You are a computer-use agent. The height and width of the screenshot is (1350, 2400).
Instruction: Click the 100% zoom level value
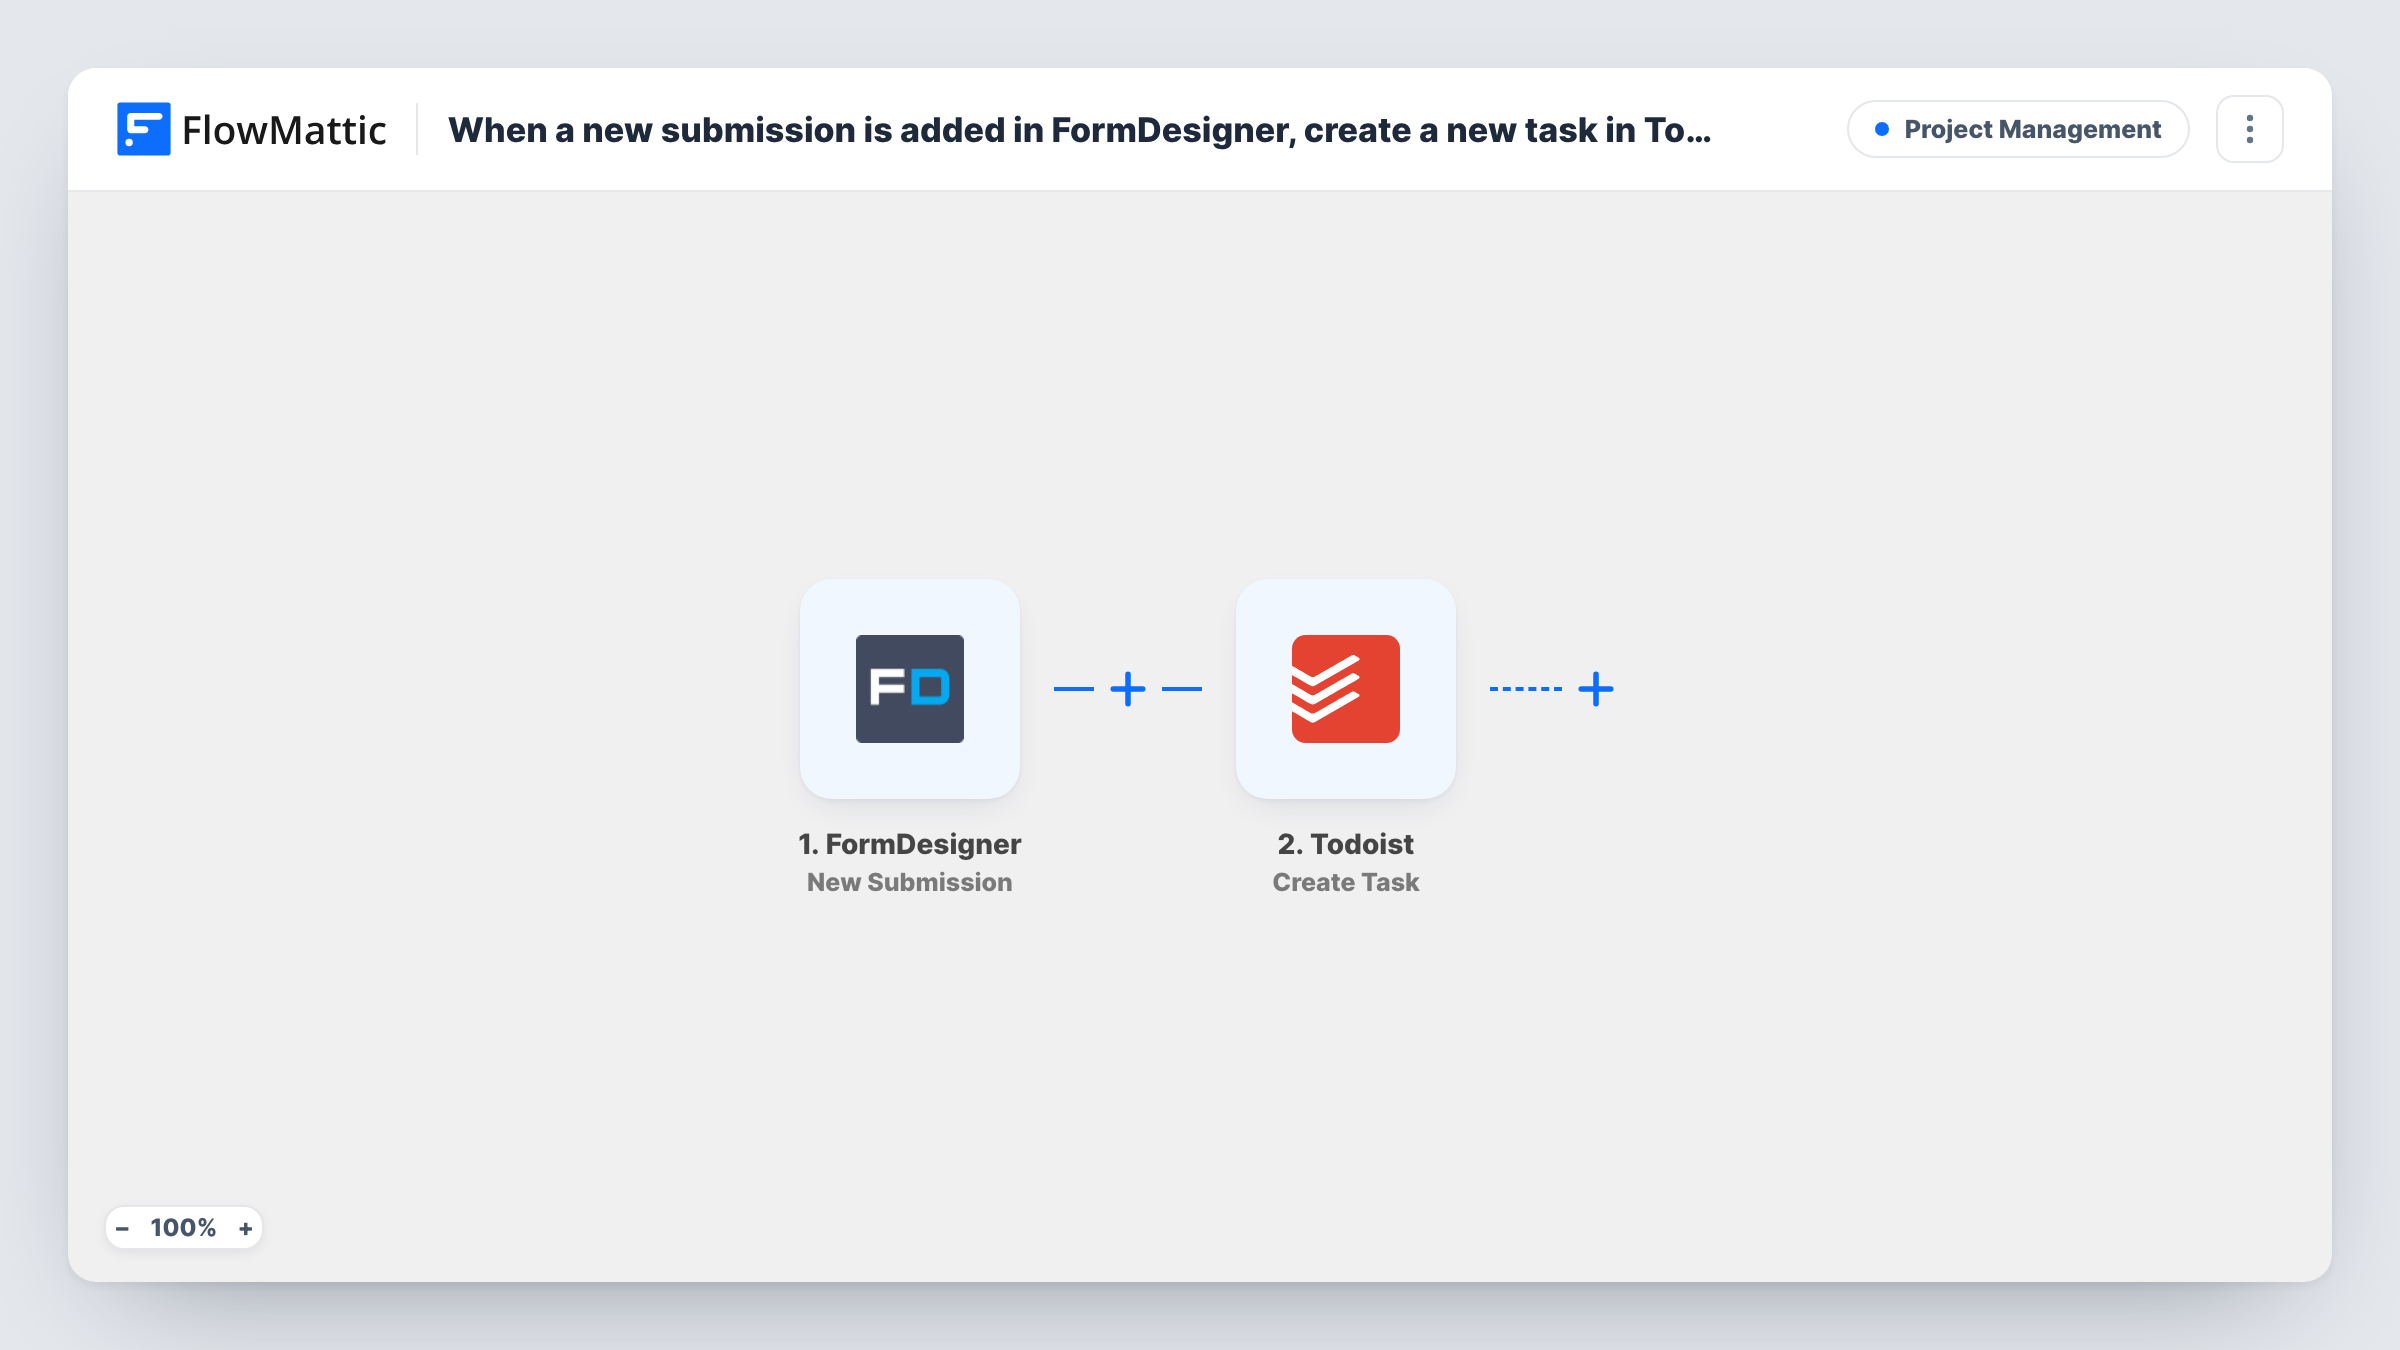point(183,1228)
